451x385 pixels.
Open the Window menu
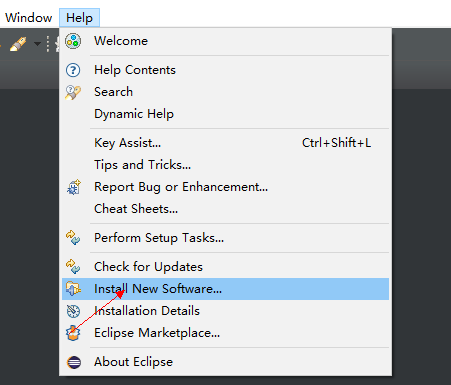pyautogui.click(x=29, y=18)
